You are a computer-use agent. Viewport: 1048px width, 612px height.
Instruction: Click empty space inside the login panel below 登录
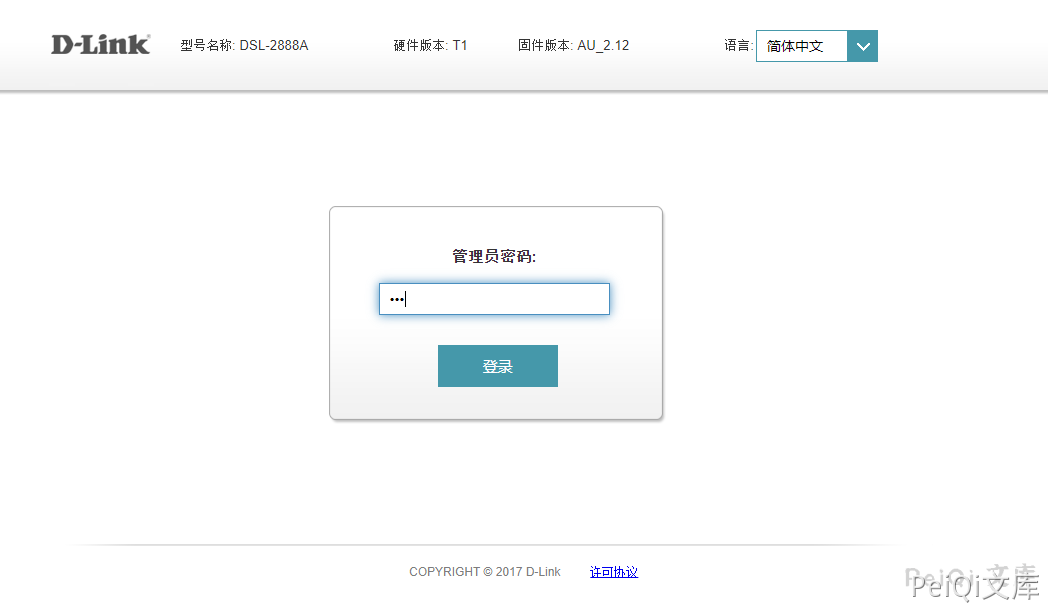[x=496, y=403]
